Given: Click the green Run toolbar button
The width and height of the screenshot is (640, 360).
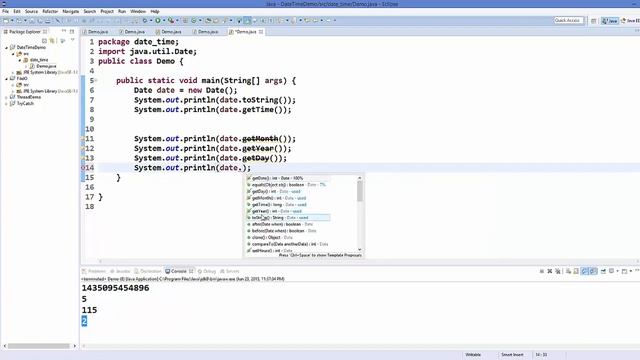Looking at the screenshot, I should coord(158,20).
